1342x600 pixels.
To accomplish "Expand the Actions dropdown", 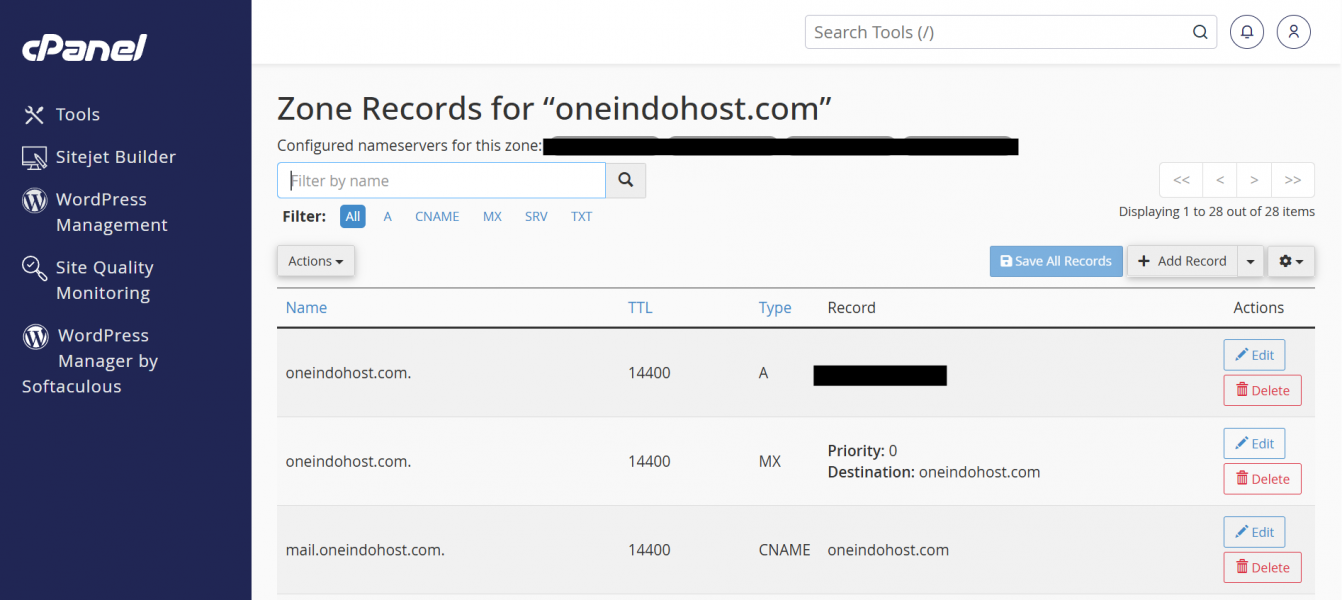I will click(316, 261).
